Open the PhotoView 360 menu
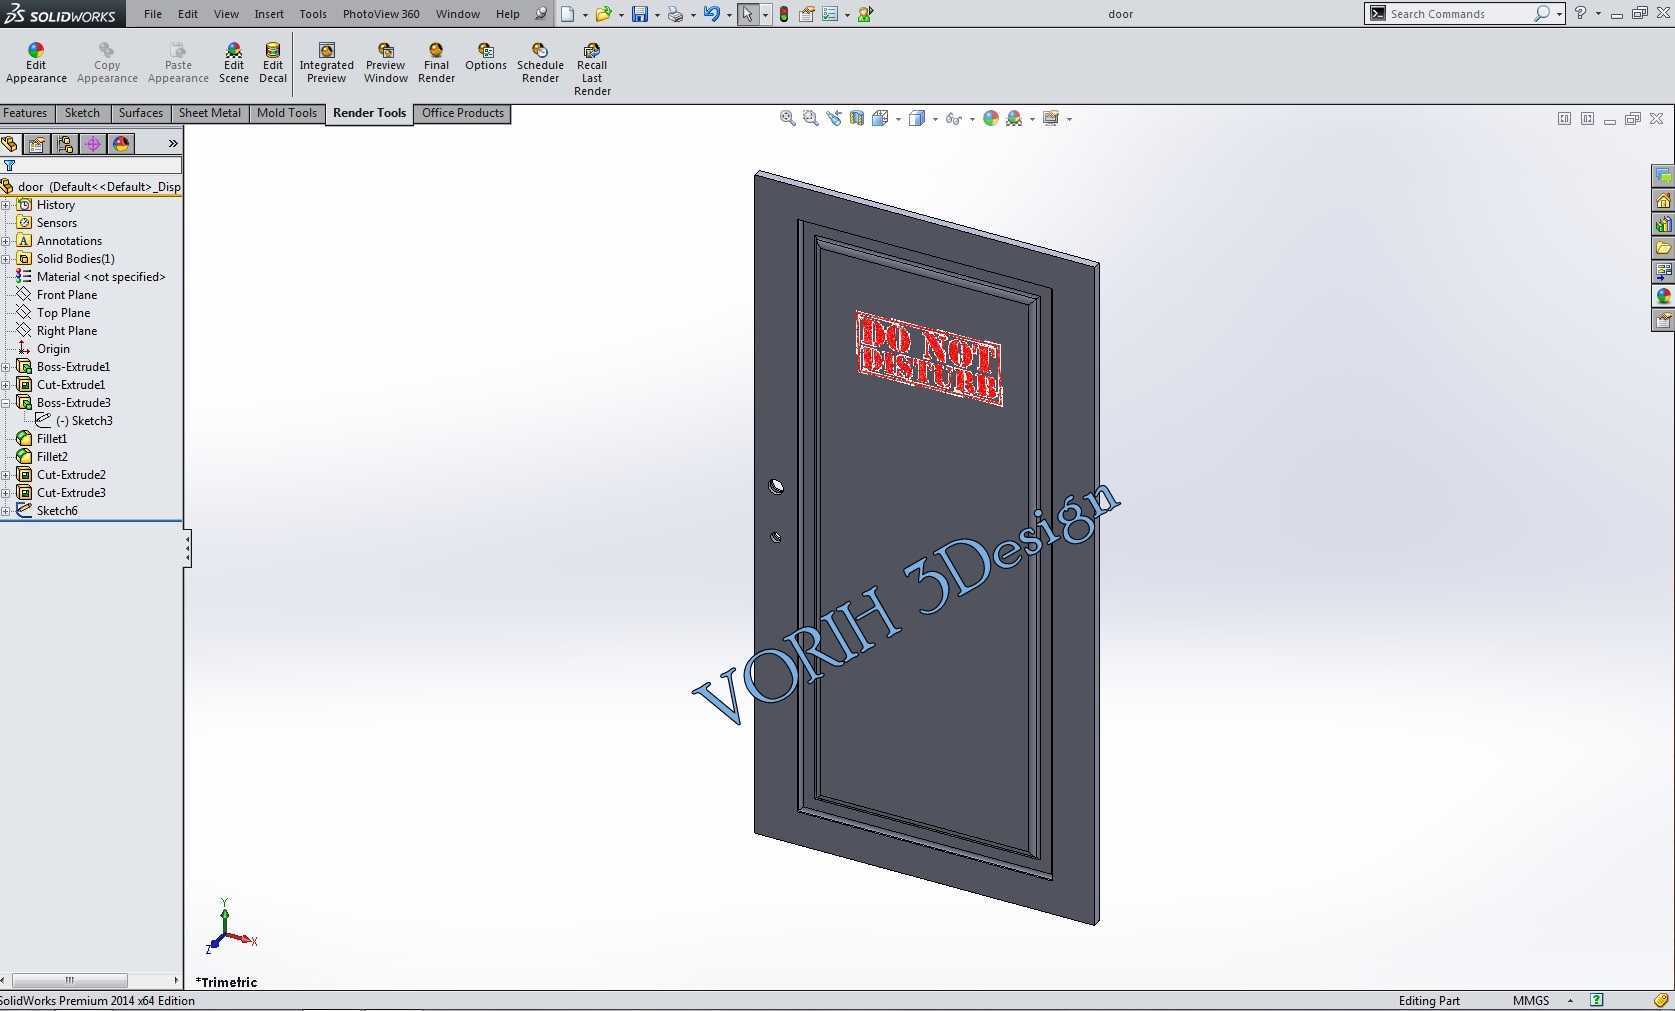Viewport: 1675px width, 1011px height. tap(381, 14)
